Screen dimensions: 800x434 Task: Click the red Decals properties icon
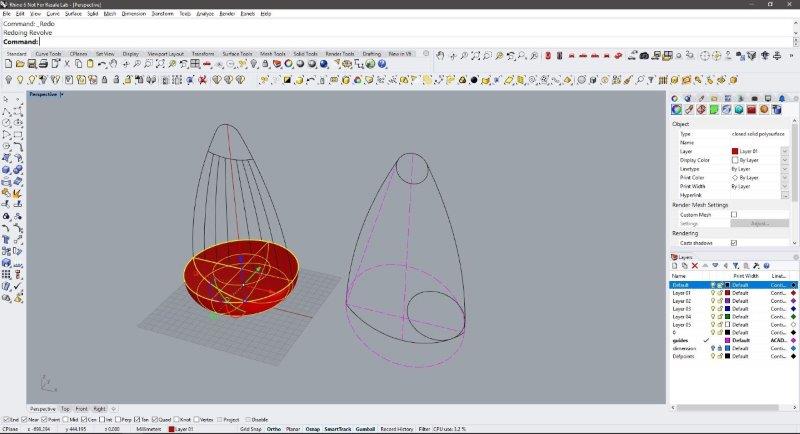(752, 109)
